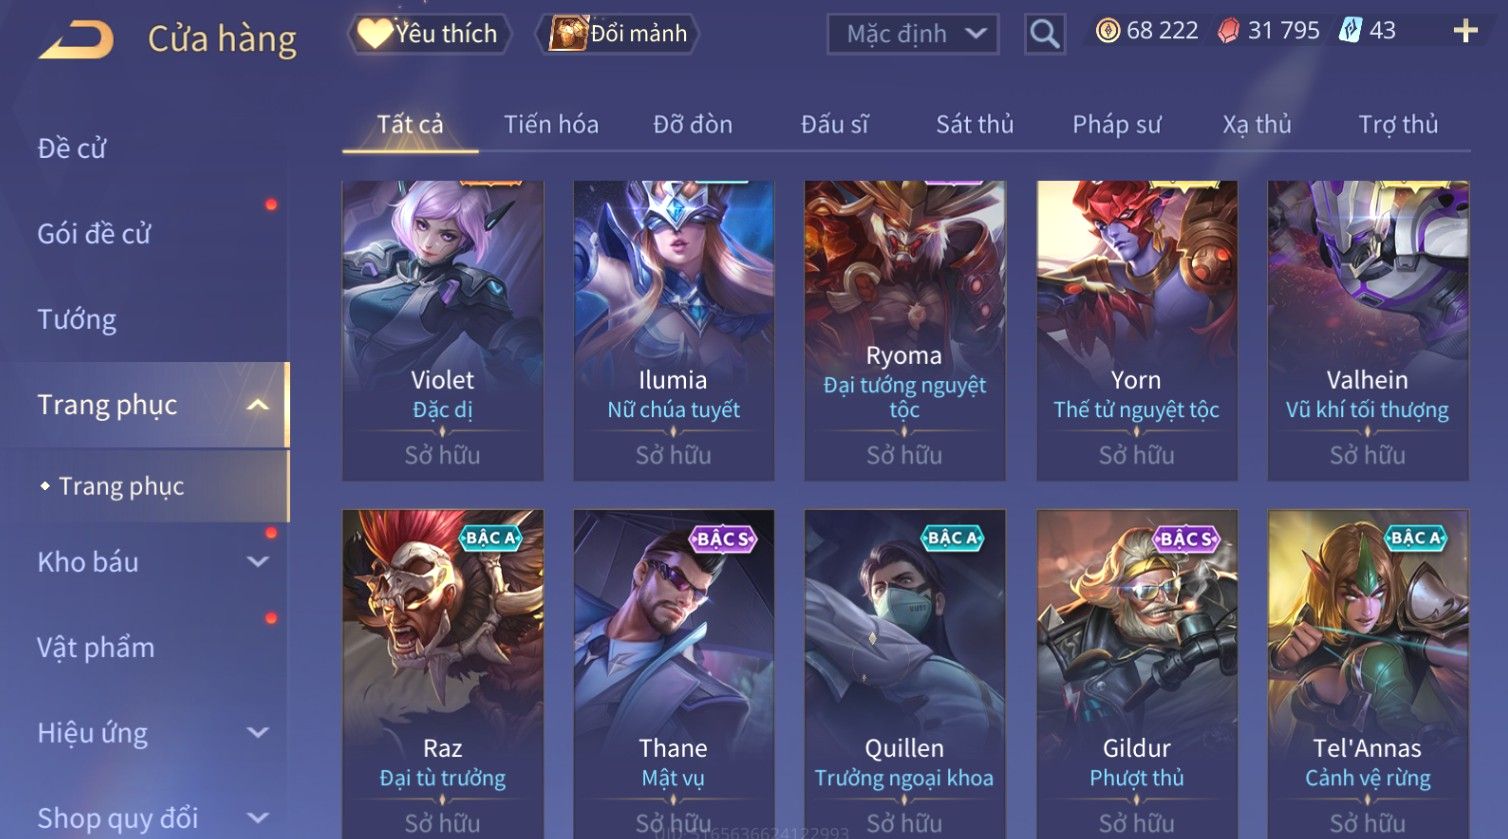Click the heart icon in Yêu thích
Image resolution: width=1508 pixels, height=839 pixels.
(374, 34)
